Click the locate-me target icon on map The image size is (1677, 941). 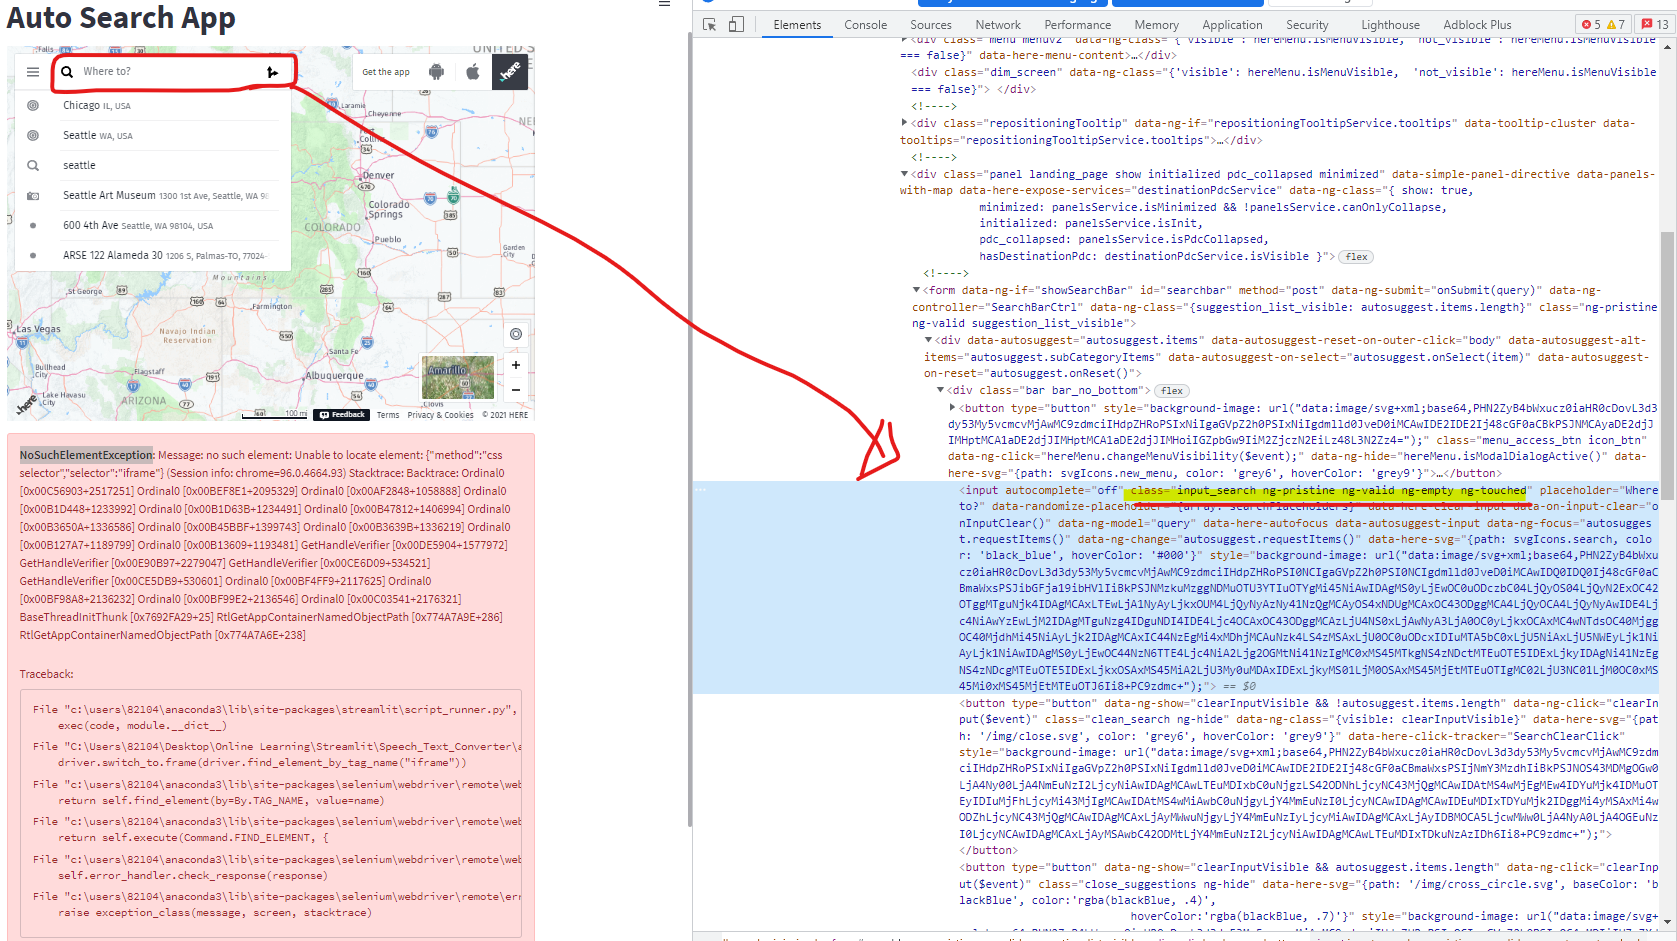tap(516, 334)
